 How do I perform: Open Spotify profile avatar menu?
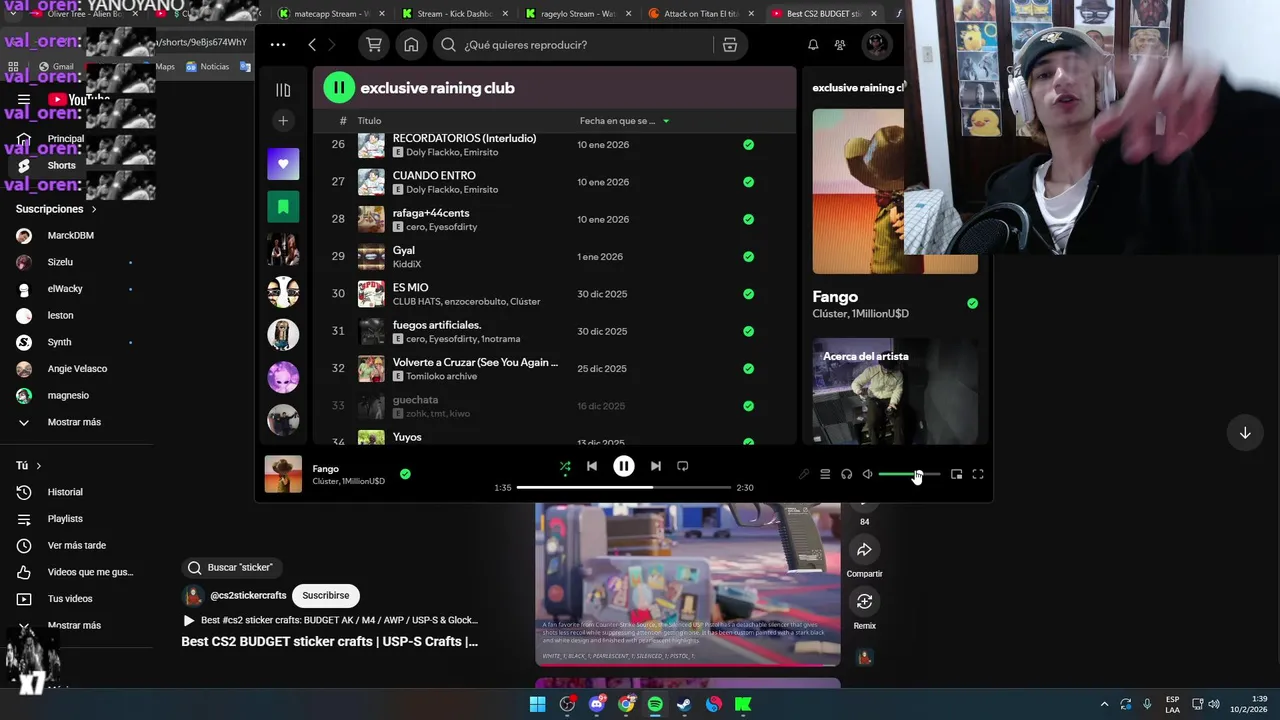[x=877, y=45]
